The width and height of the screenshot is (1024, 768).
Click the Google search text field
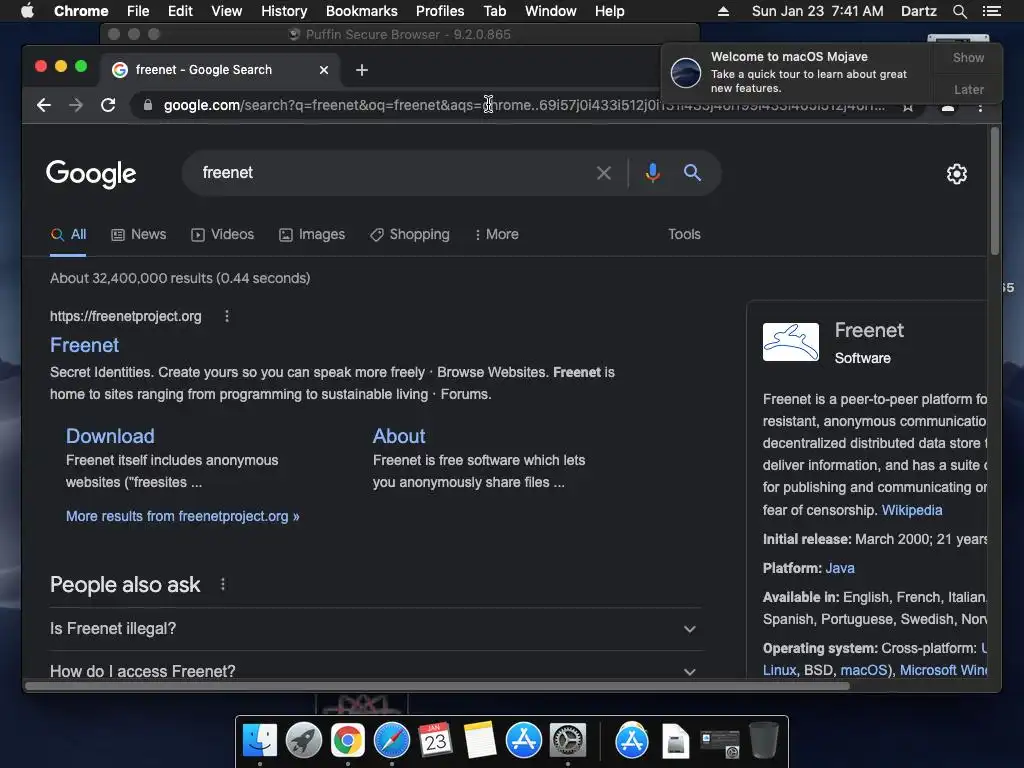point(392,173)
